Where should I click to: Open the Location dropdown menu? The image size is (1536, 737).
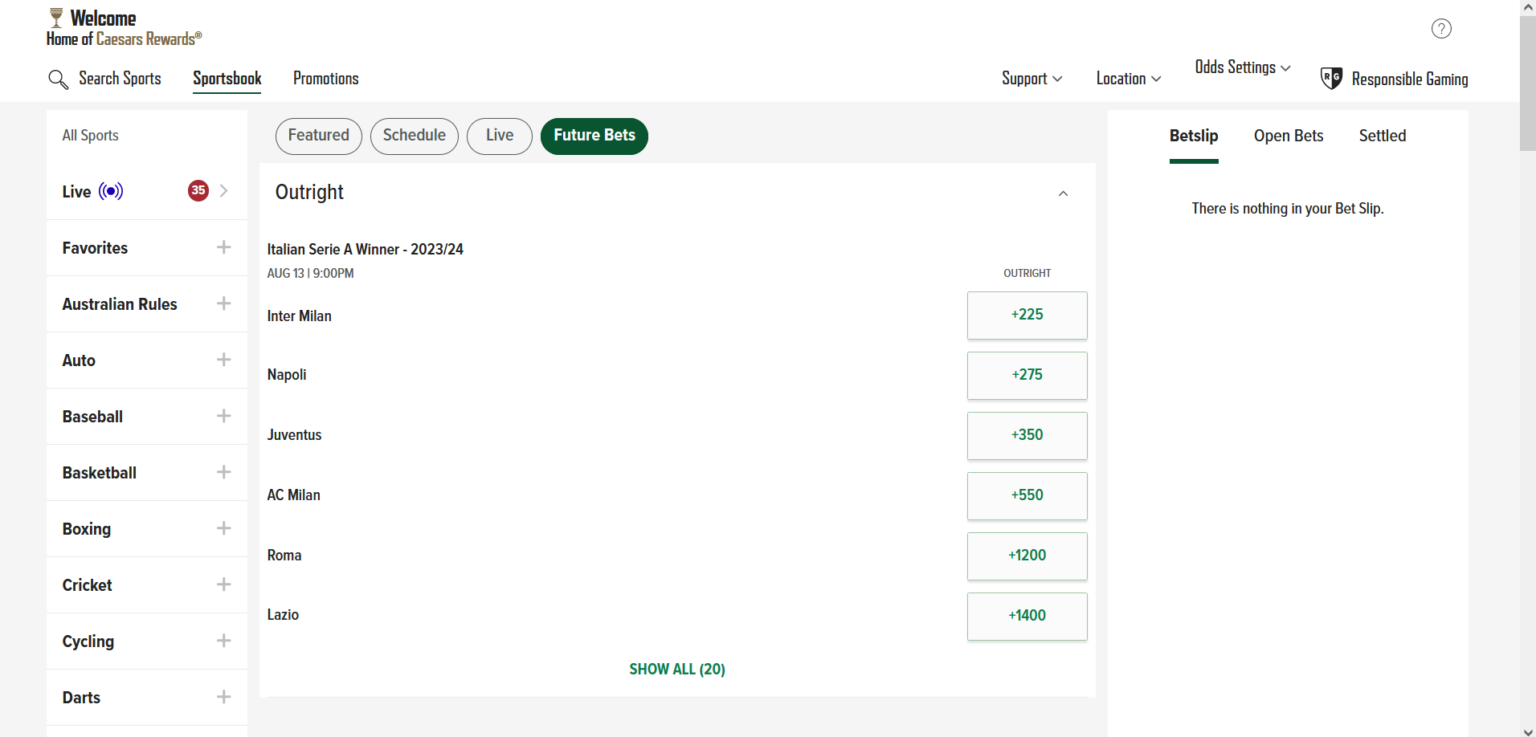point(1129,79)
